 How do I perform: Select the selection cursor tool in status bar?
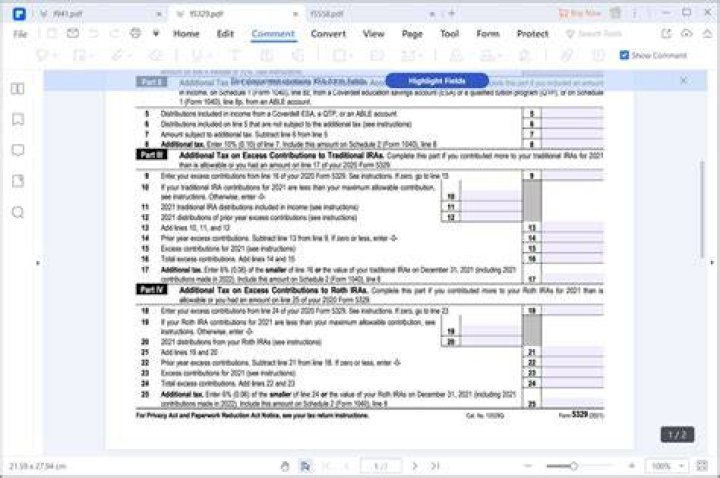click(x=305, y=466)
